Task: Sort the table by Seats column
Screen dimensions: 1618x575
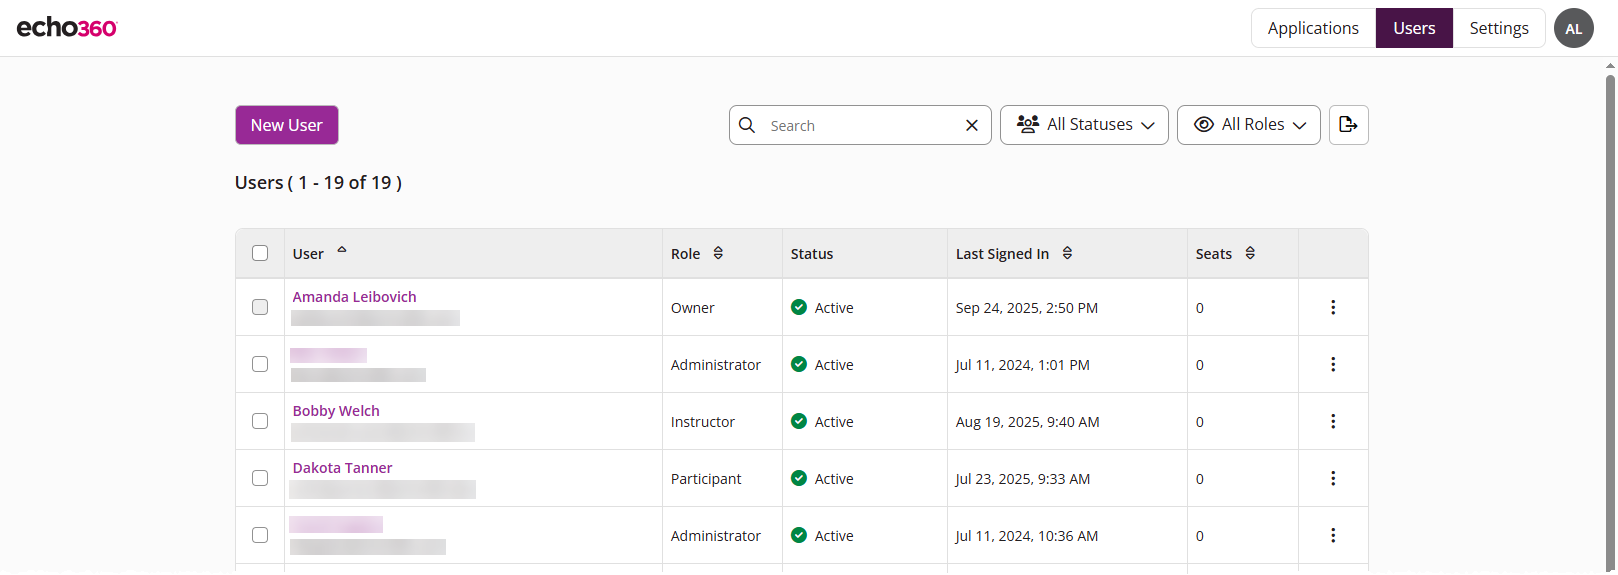Action: tap(1250, 254)
